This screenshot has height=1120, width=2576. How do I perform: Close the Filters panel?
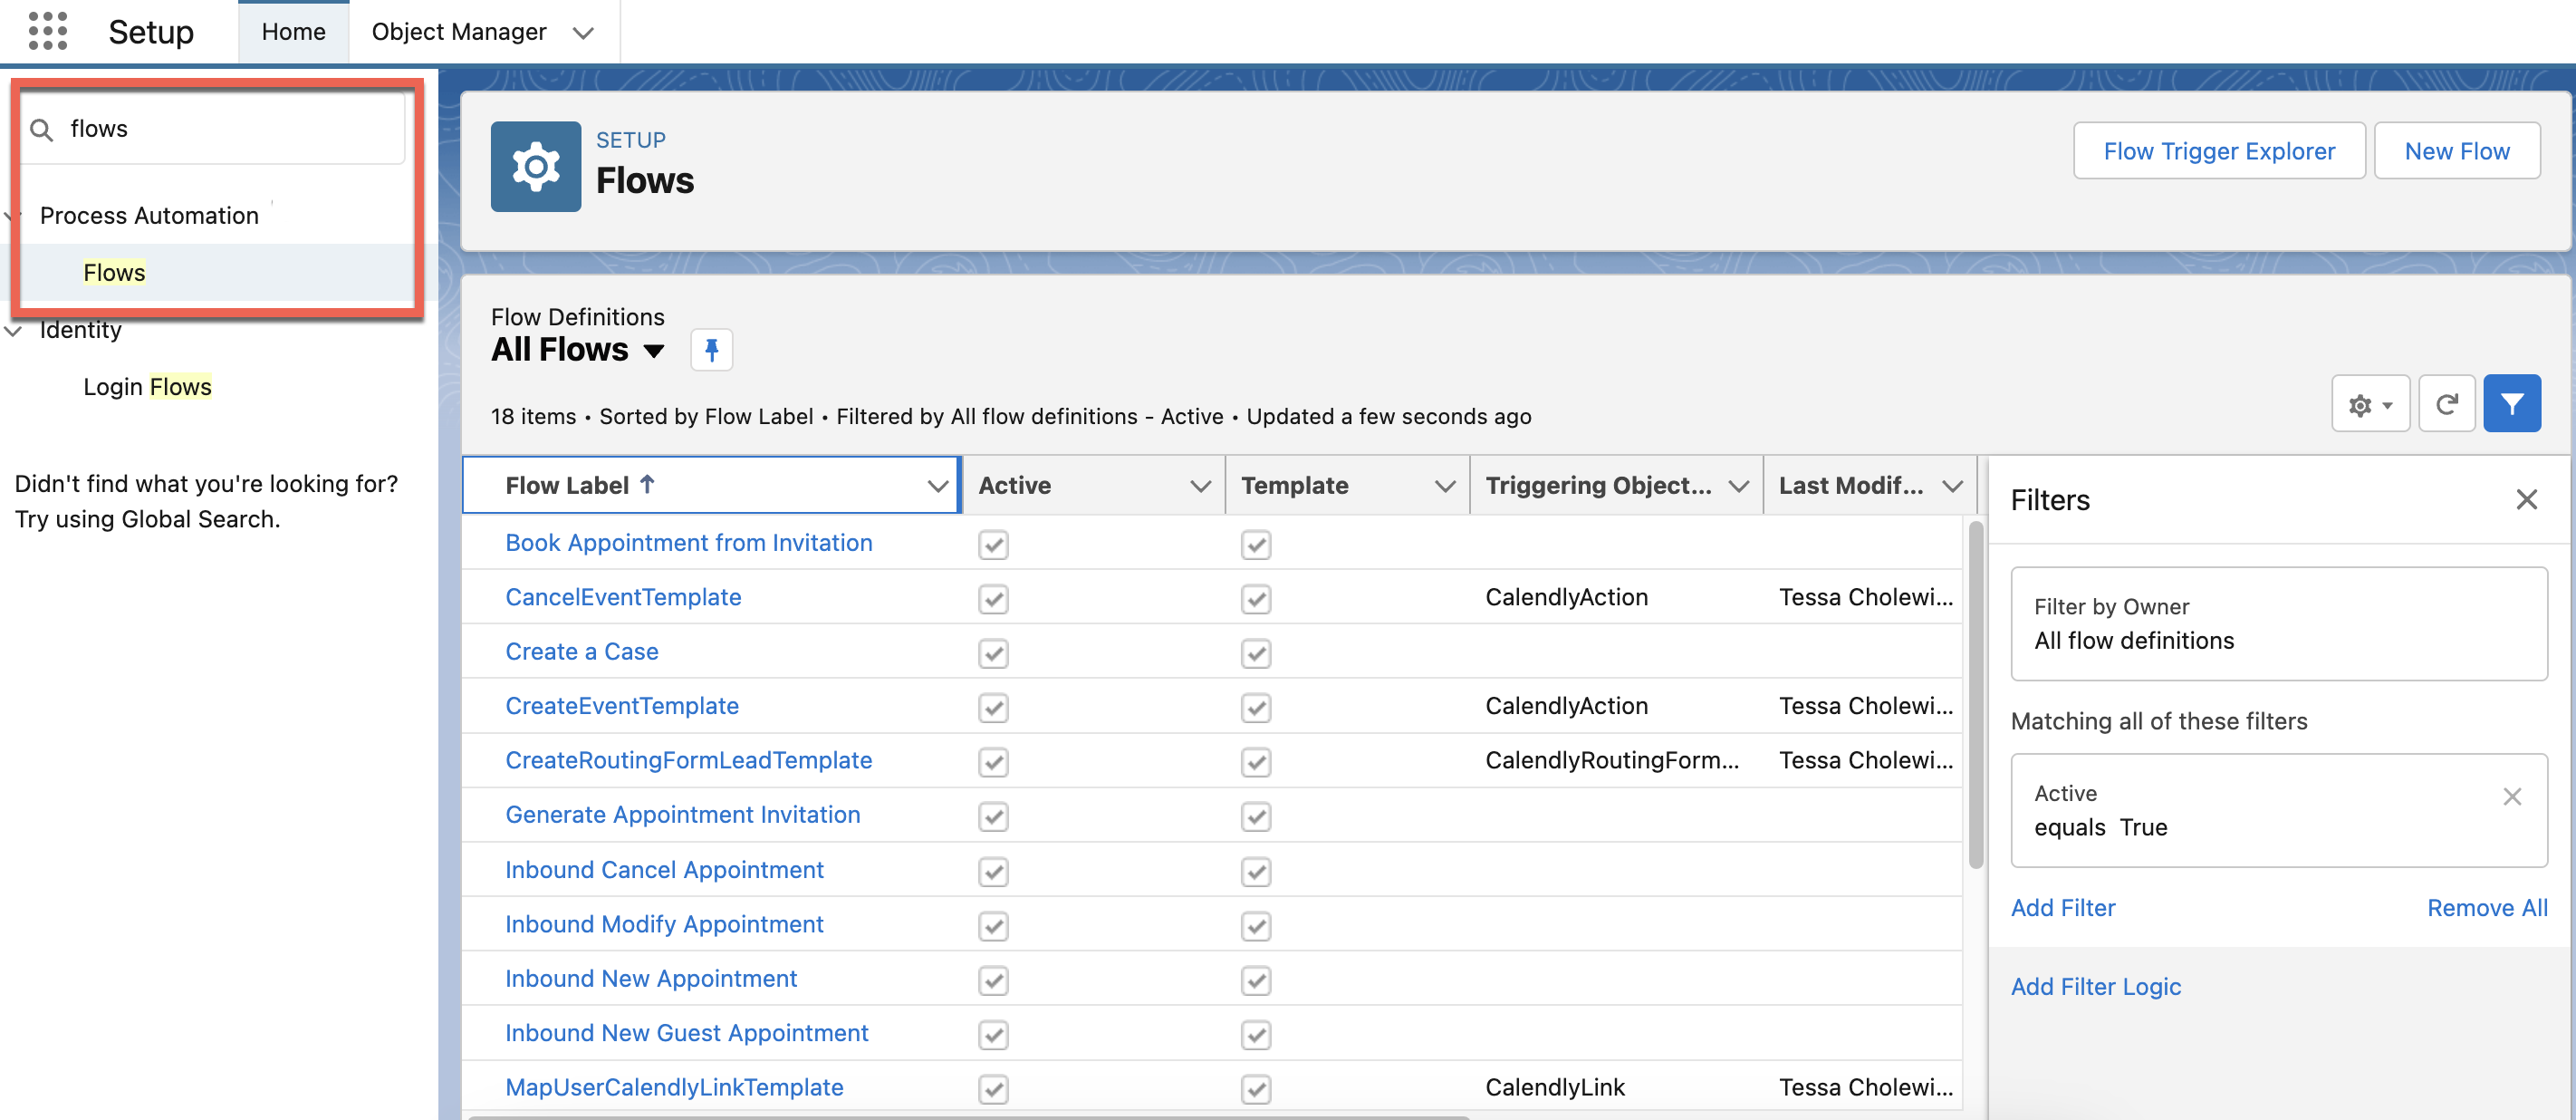[x=2526, y=500]
